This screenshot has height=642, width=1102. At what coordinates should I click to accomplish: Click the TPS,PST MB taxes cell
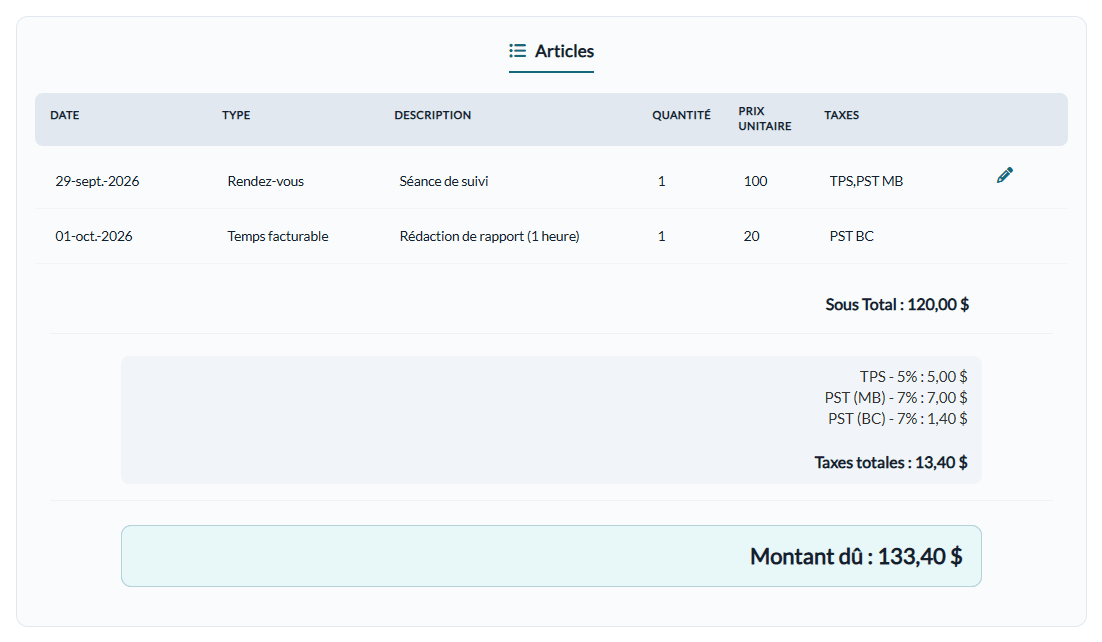point(866,181)
